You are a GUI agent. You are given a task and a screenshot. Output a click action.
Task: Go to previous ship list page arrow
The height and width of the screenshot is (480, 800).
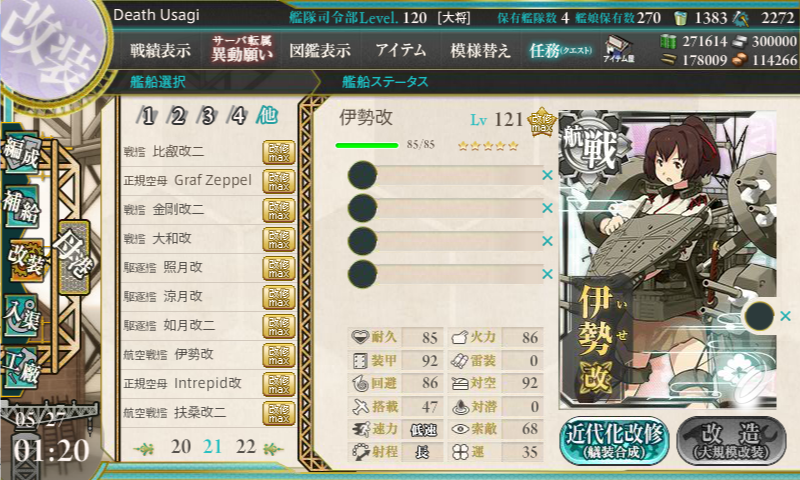coord(144,448)
